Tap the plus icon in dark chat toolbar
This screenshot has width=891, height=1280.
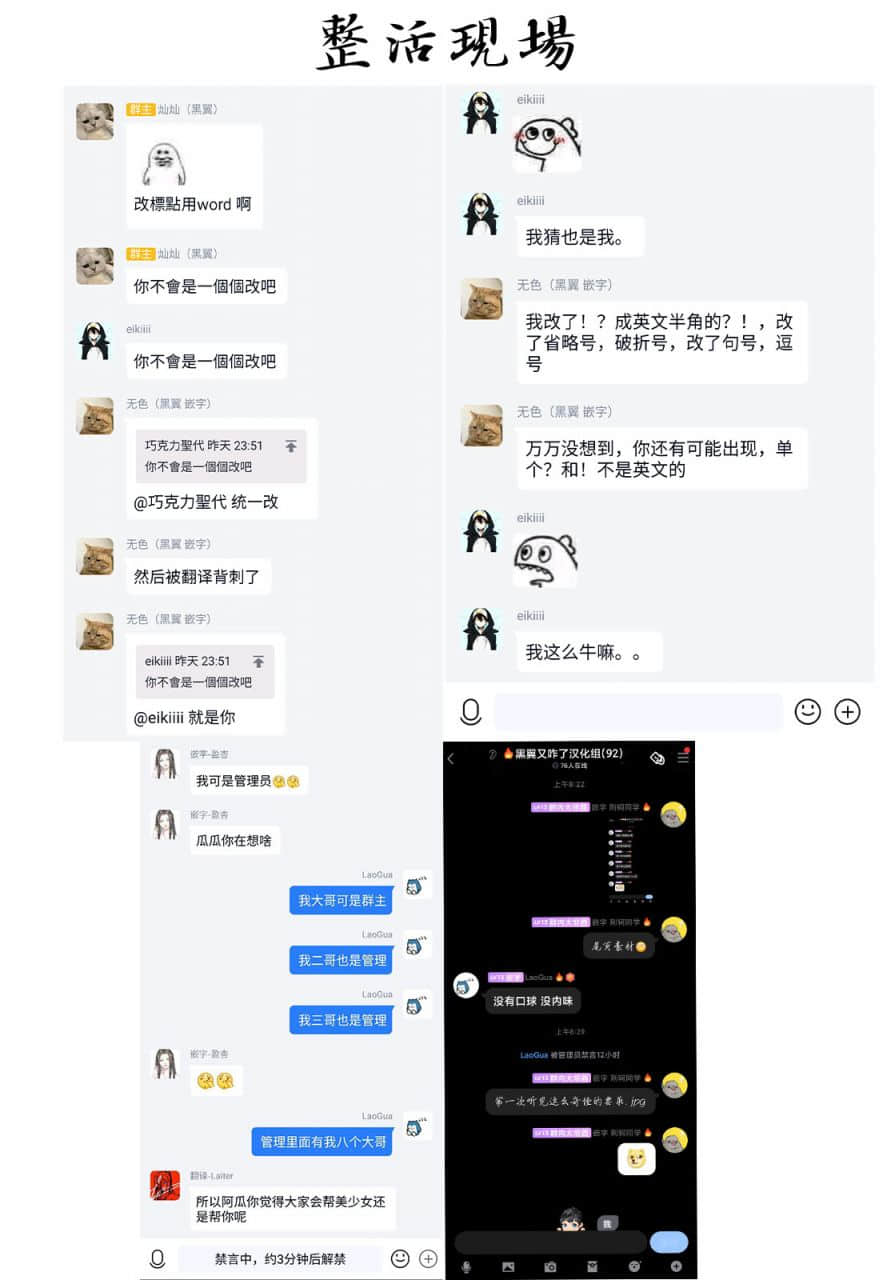click(x=676, y=1267)
